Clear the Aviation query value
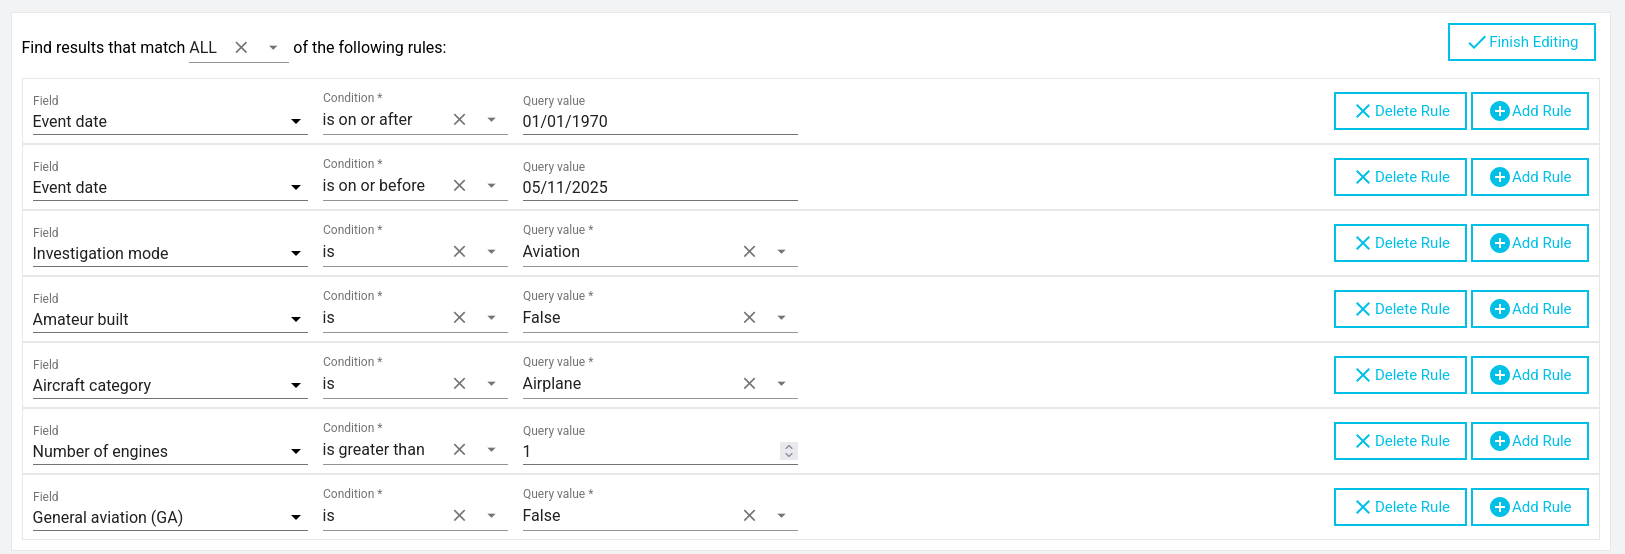The image size is (1625, 554). pos(749,252)
